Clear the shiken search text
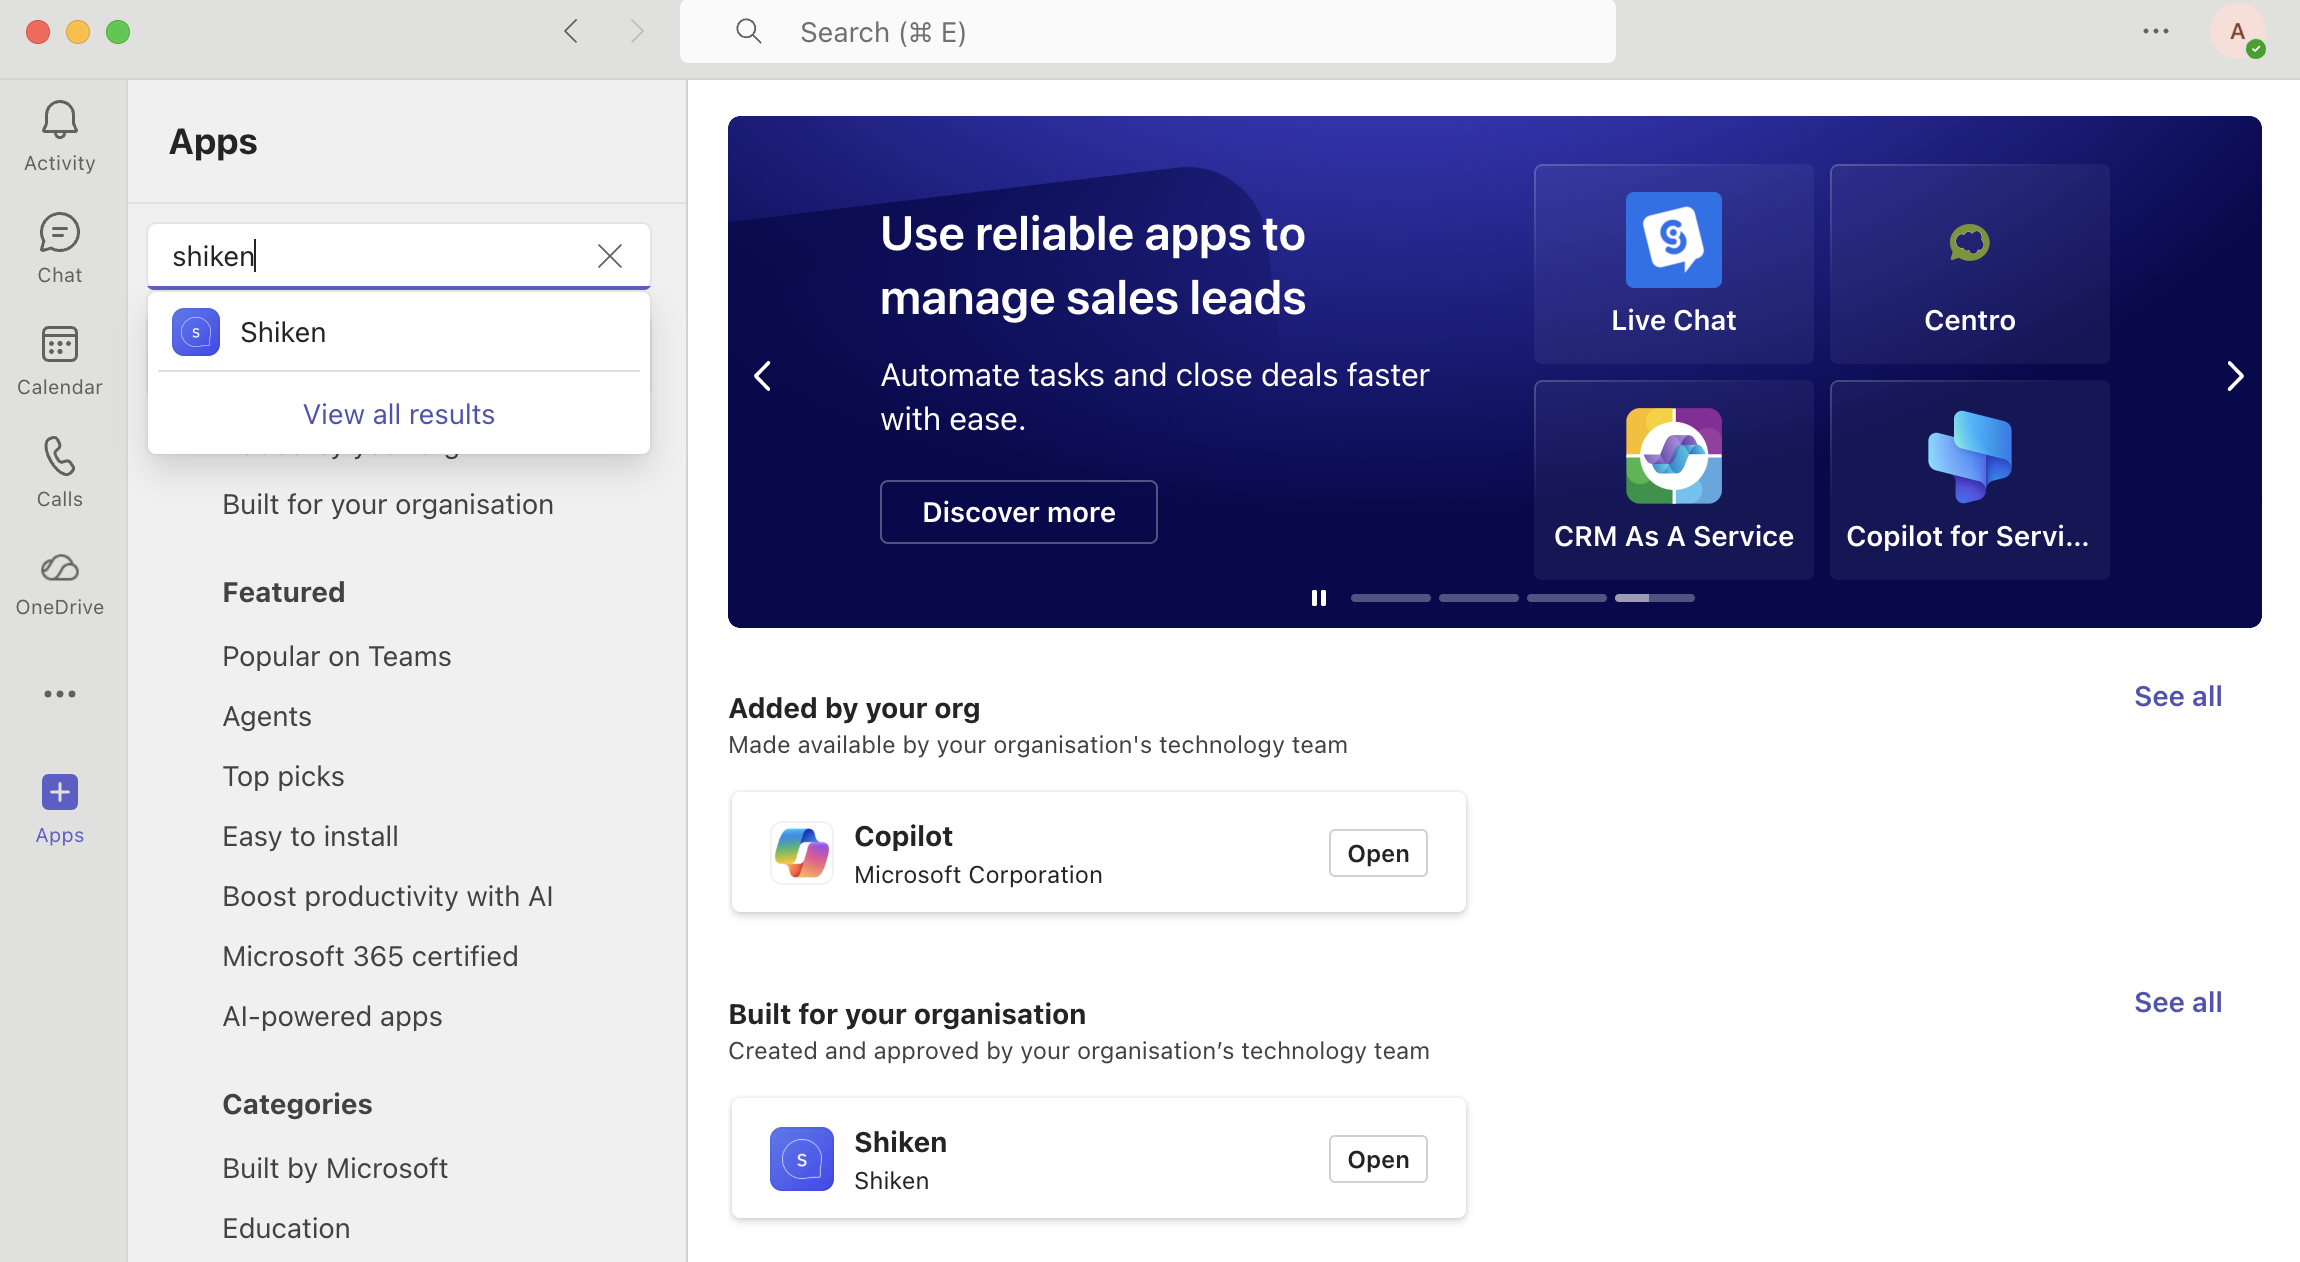Screen dimensions: 2300x1262 (609, 256)
